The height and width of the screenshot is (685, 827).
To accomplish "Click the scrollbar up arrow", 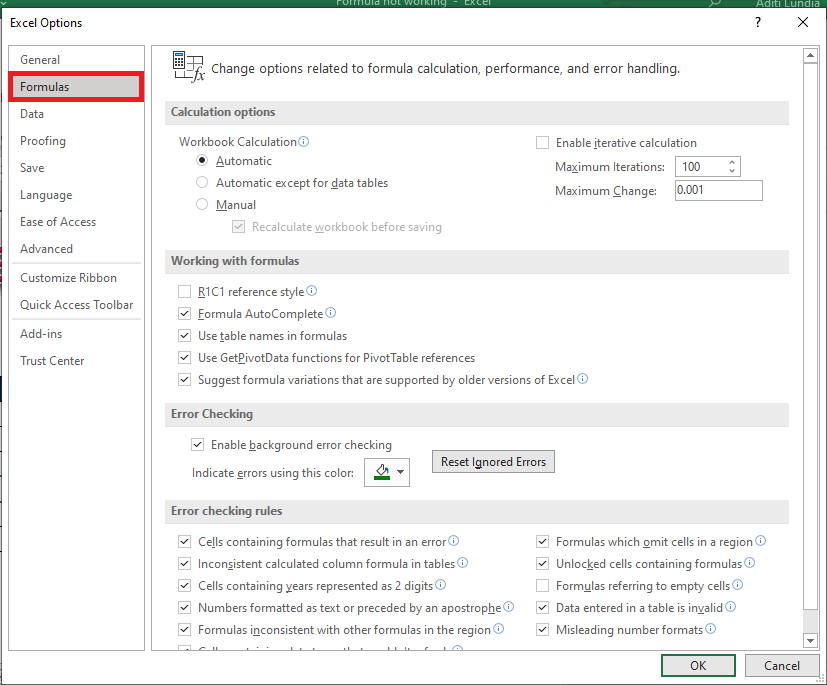I will [x=810, y=55].
